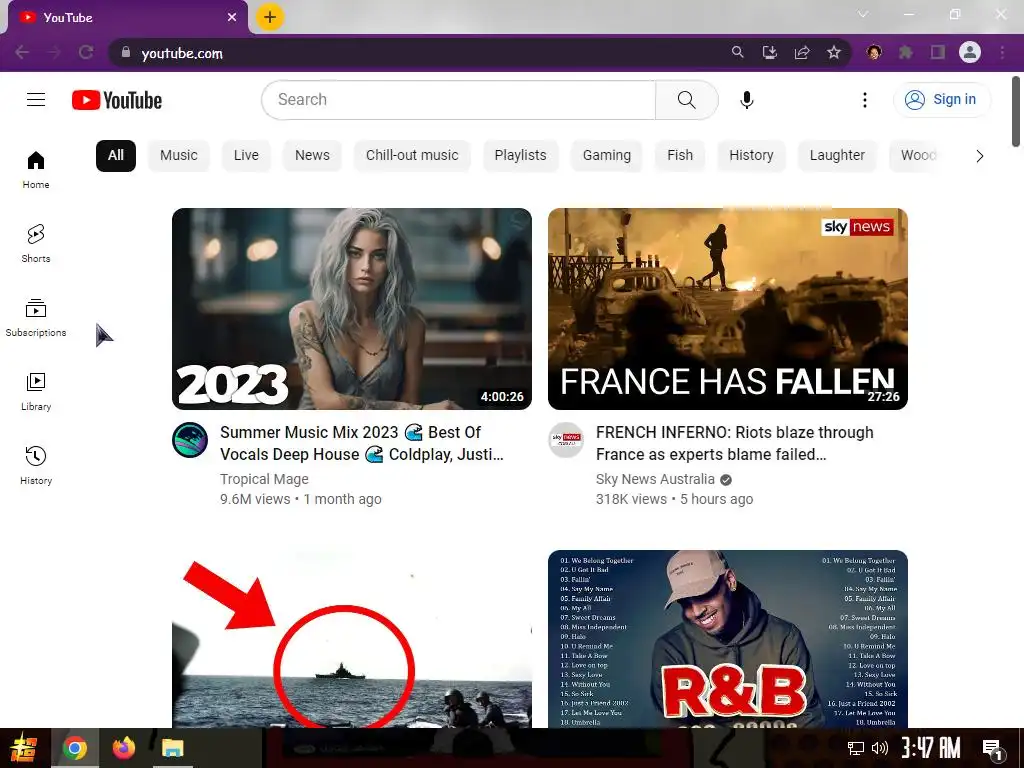
Task: Open the warship red circle thumbnail
Action: click(352, 639)
